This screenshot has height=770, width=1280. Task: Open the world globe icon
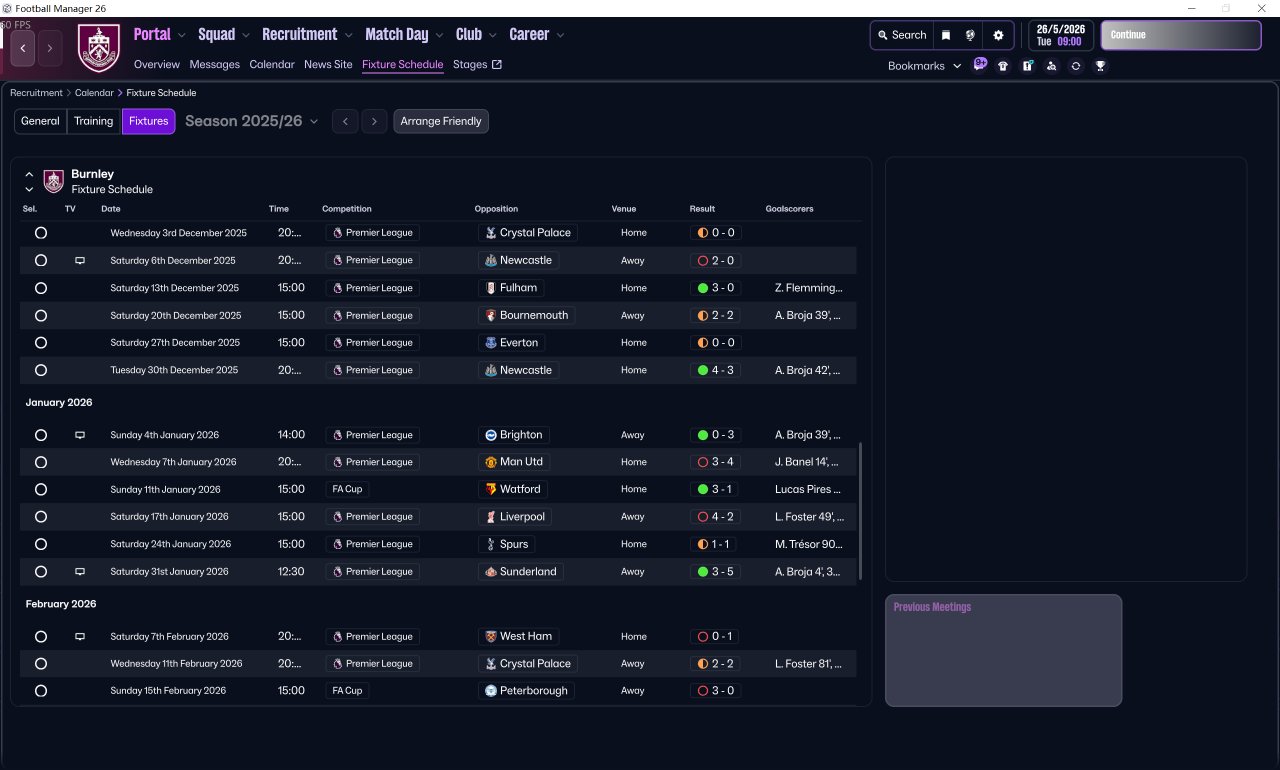970,35
